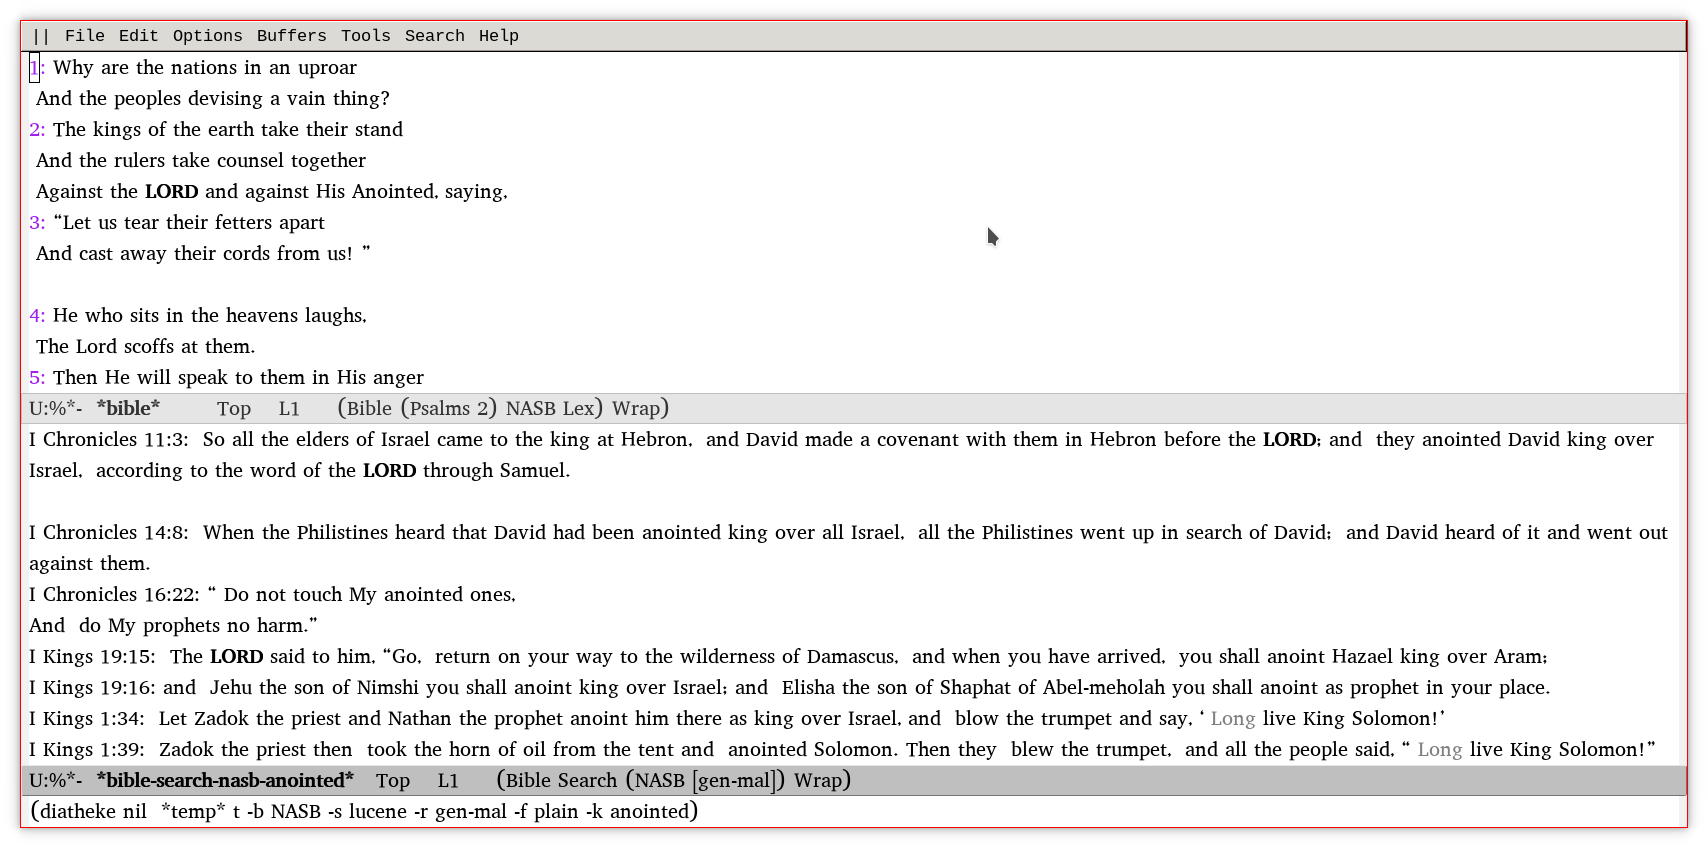Click verse number 4 in Psalms

point(36,316)
